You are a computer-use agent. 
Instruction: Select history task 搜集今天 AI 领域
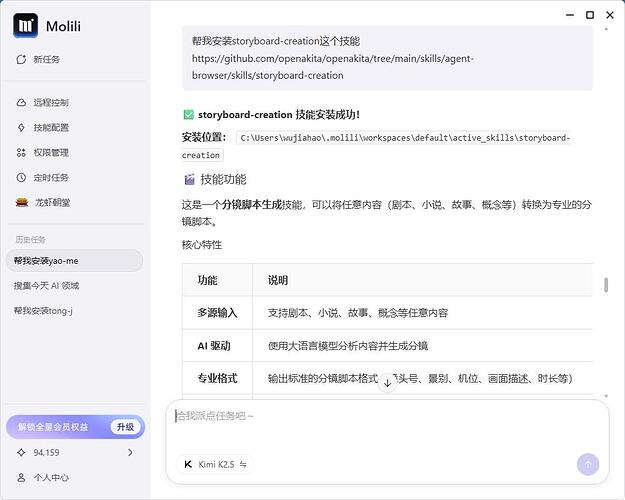(x=46, y=285)
